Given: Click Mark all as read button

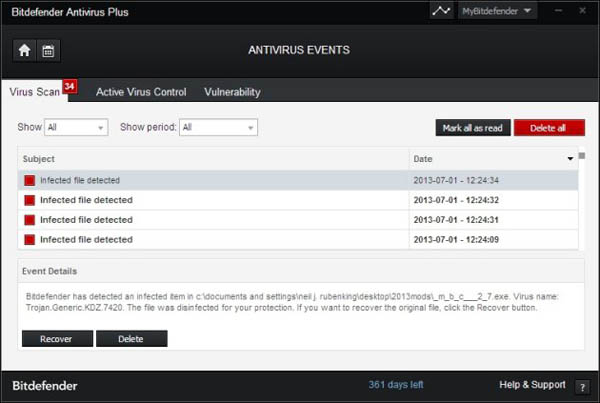Looking at the screenshot, I should 473,128.
